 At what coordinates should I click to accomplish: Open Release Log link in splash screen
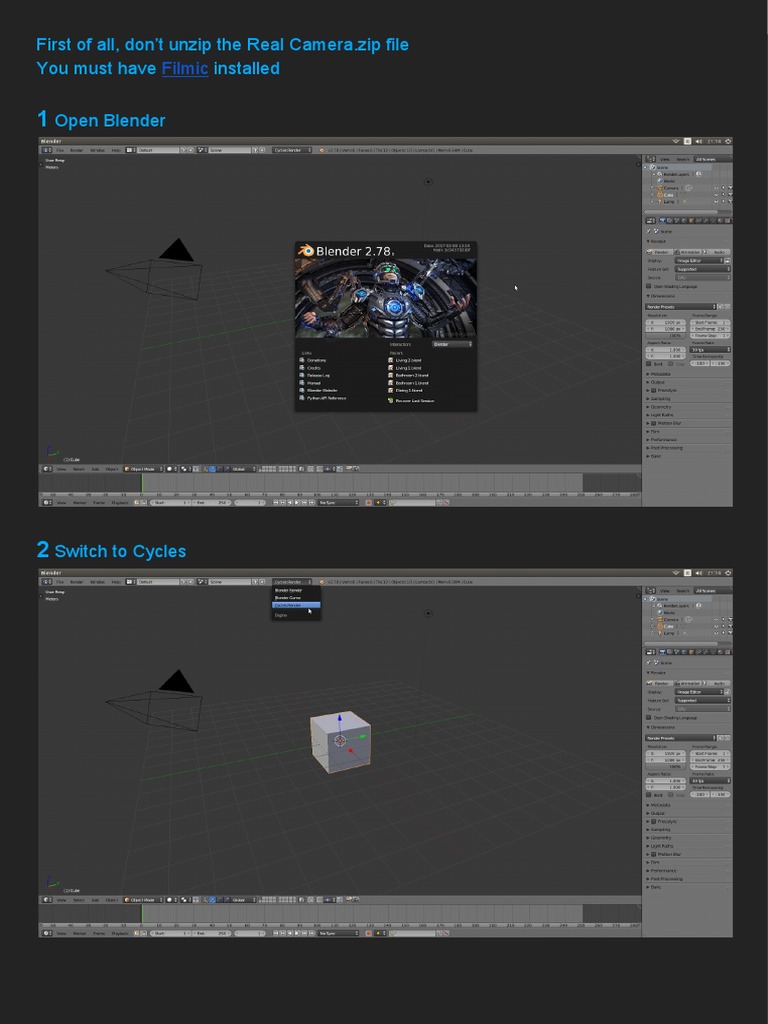[x=318, y=376]
